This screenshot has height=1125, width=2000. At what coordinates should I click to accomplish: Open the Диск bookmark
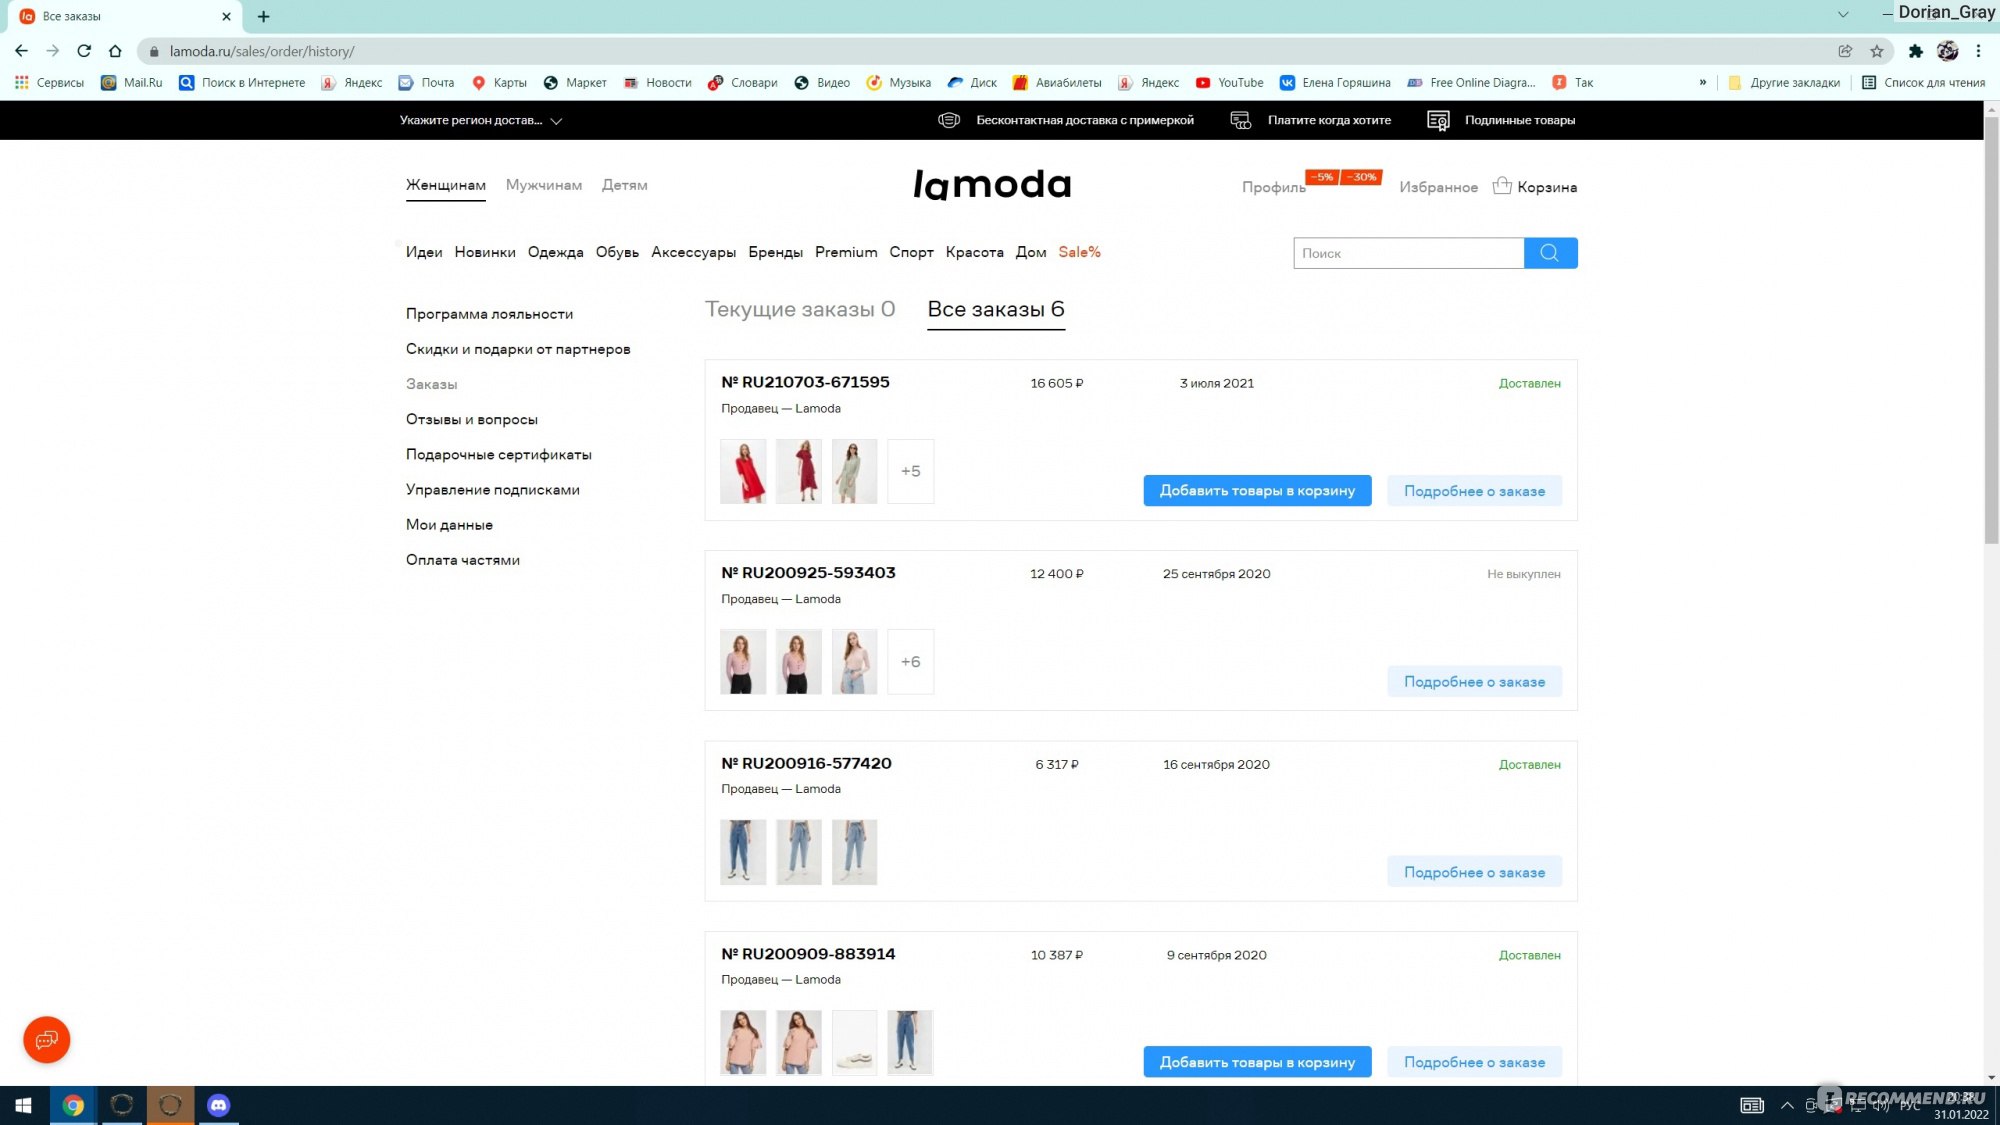(x=972, y=83)
